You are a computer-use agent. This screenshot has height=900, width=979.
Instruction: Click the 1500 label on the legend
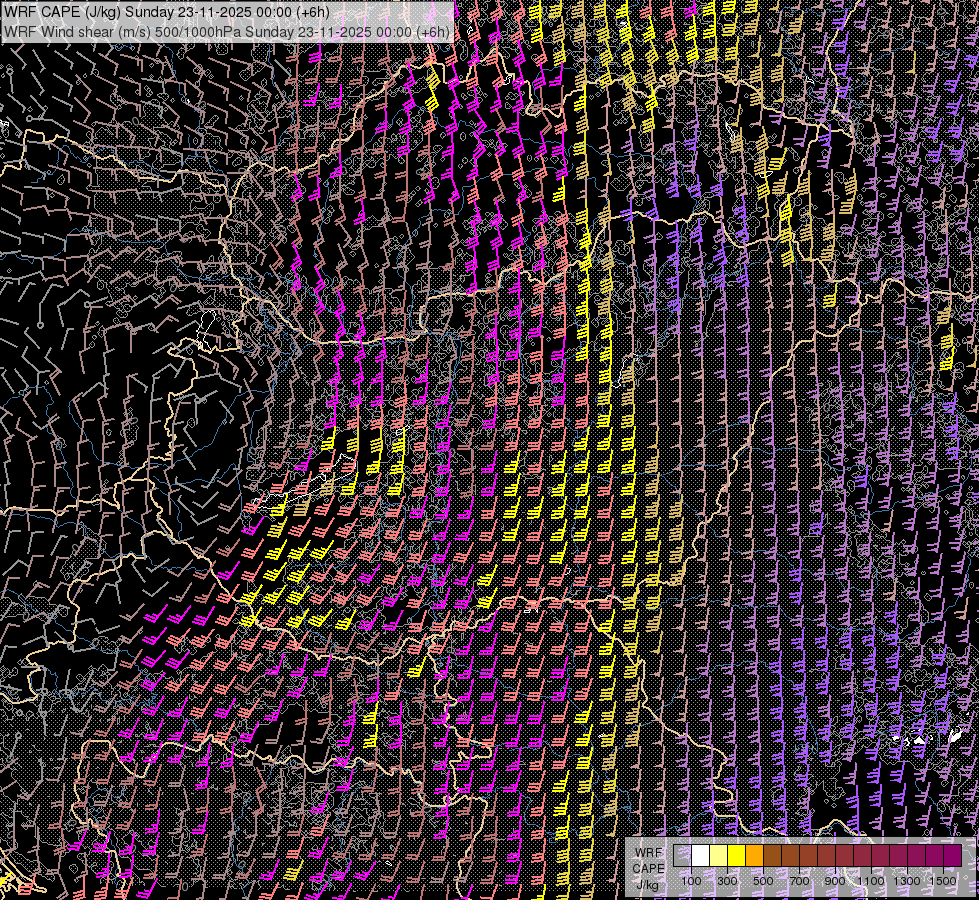click(943, 881)
